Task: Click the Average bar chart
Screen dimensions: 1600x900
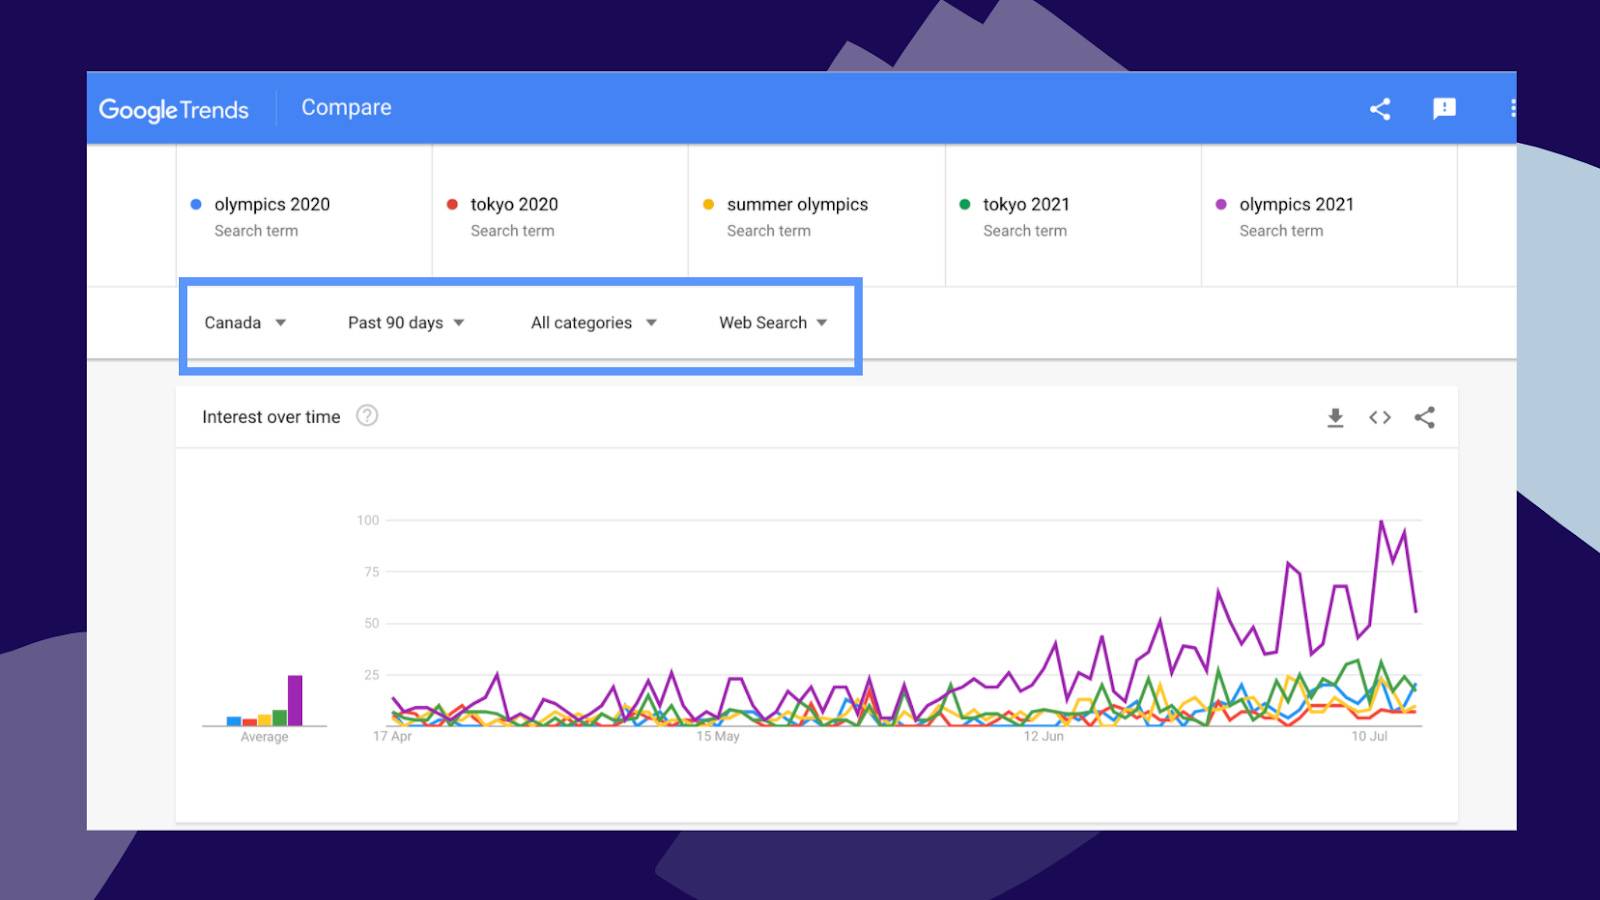Action: 264,700
